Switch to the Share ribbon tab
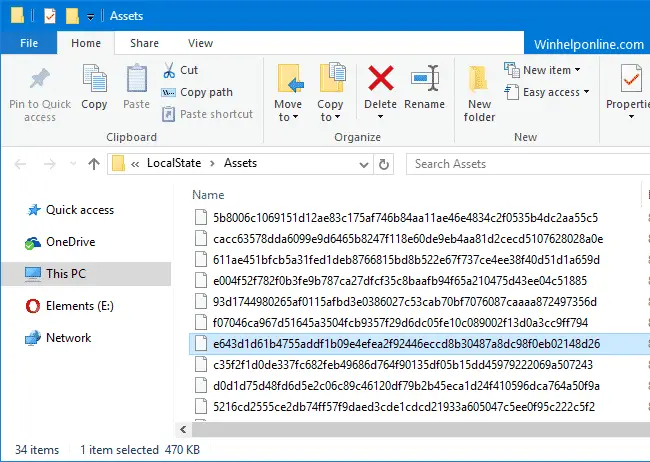650x462 pixels. [x=144, y=43]
